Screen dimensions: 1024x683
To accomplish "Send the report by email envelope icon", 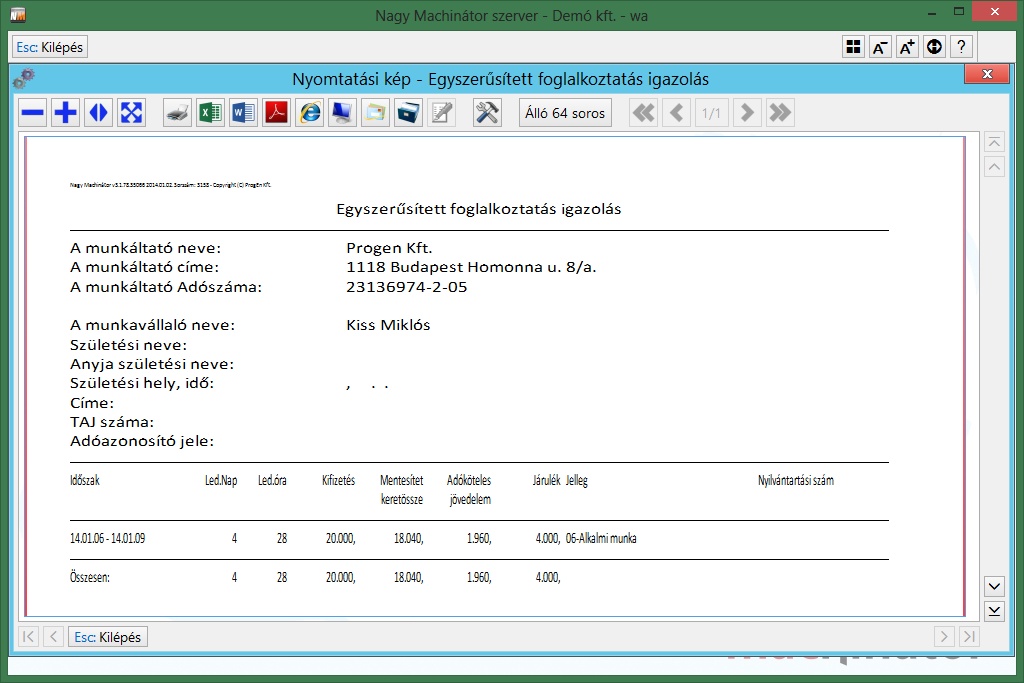I will click(375, 113).
